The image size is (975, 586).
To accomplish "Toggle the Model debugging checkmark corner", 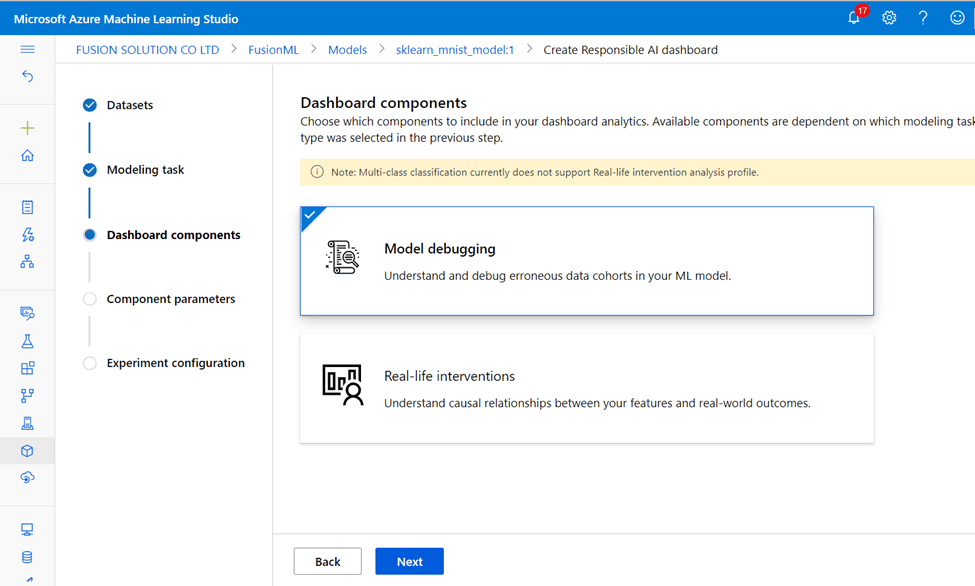I will (310, 215).
